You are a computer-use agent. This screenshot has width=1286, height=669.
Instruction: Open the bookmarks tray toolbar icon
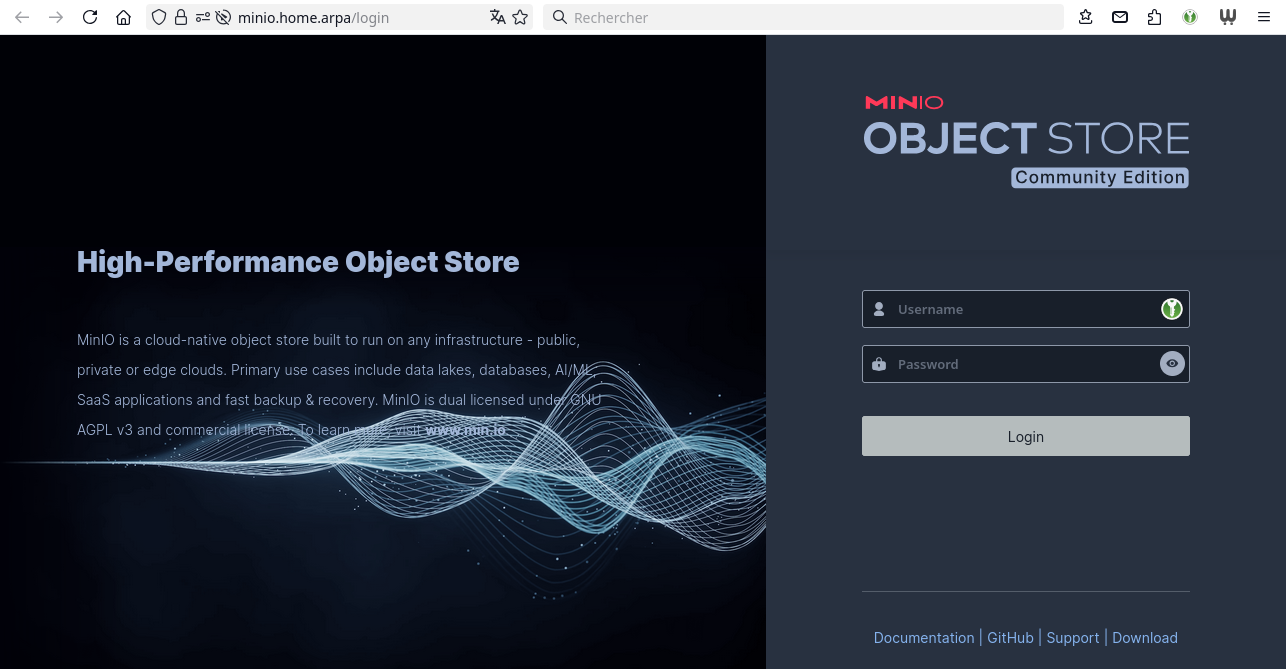pyautogui.click(x=1086, y=17)
